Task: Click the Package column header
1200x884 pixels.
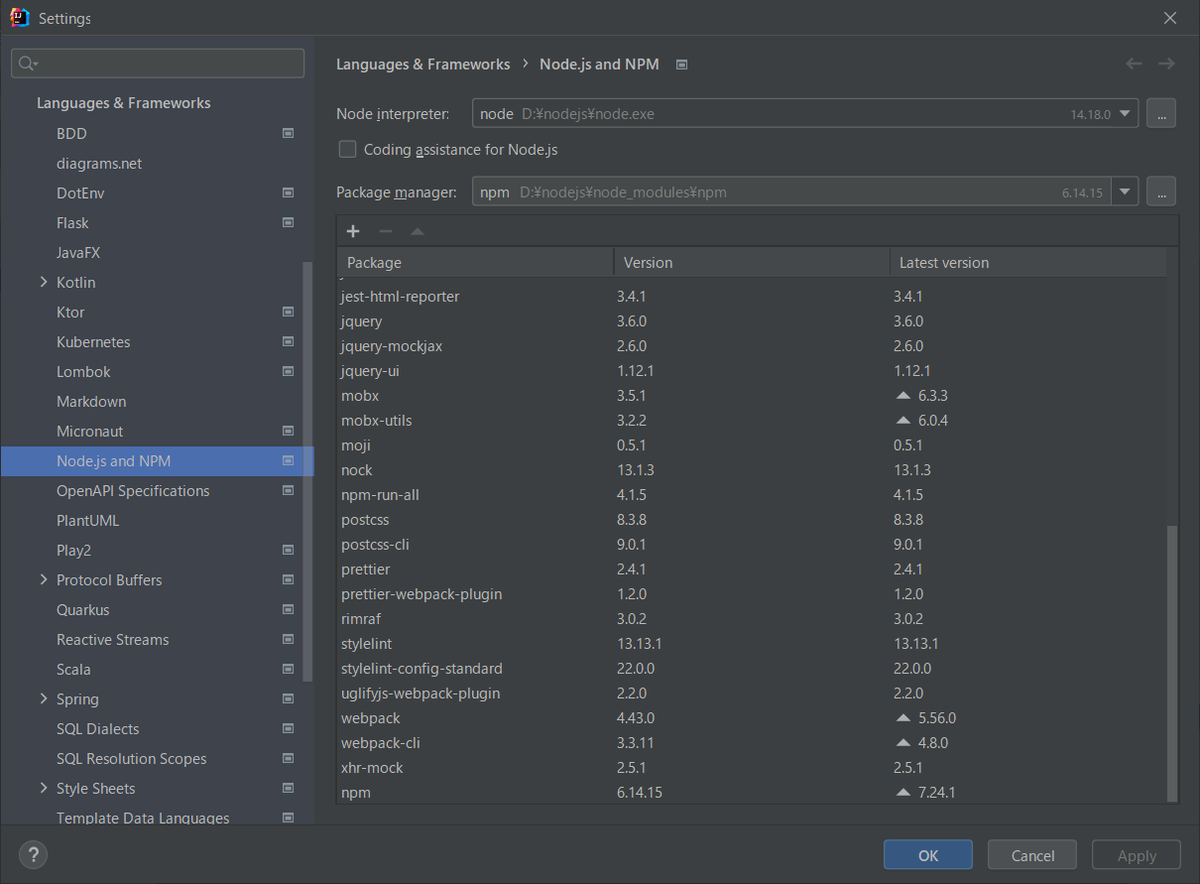Action: 475,262
